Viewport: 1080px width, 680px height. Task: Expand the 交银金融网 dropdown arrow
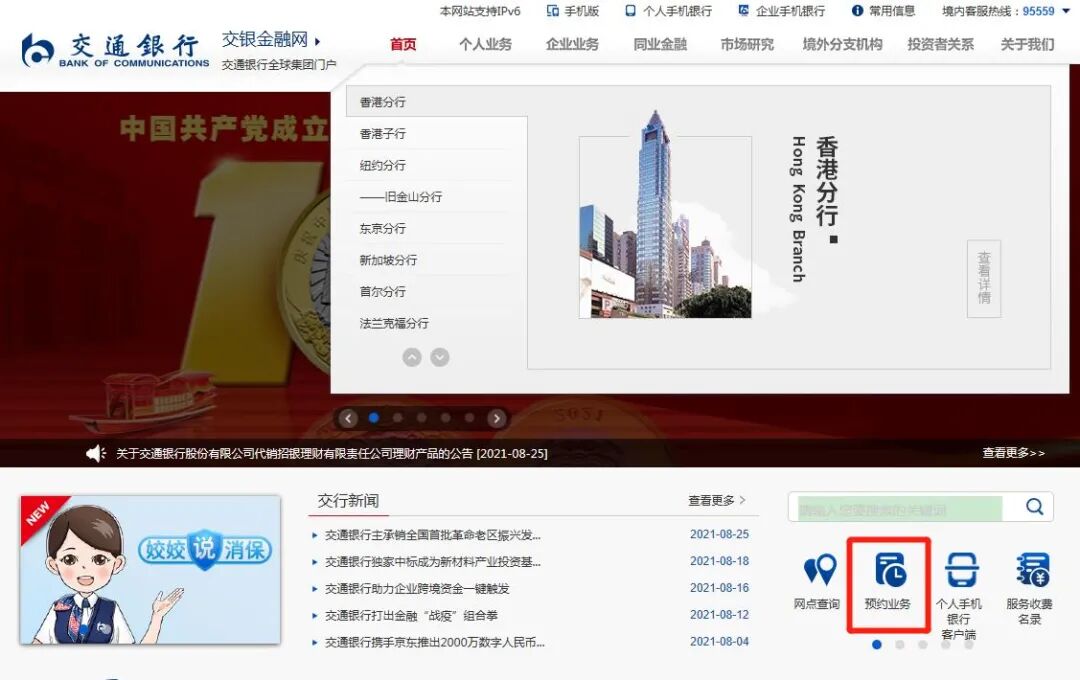click(x=317, y=41)
